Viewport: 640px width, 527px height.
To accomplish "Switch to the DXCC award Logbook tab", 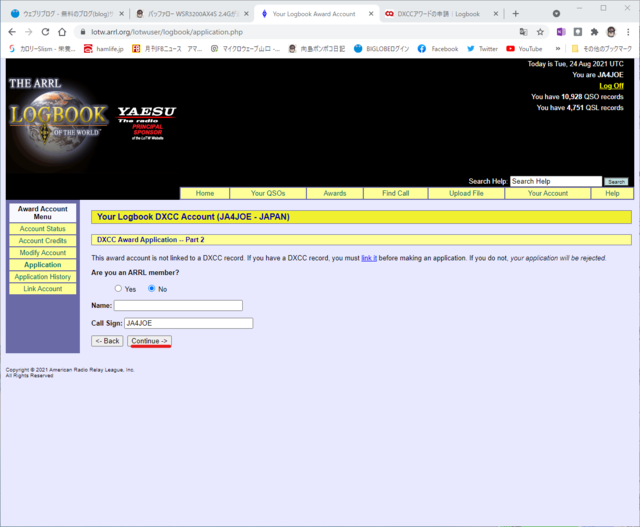I will point(441,14).
